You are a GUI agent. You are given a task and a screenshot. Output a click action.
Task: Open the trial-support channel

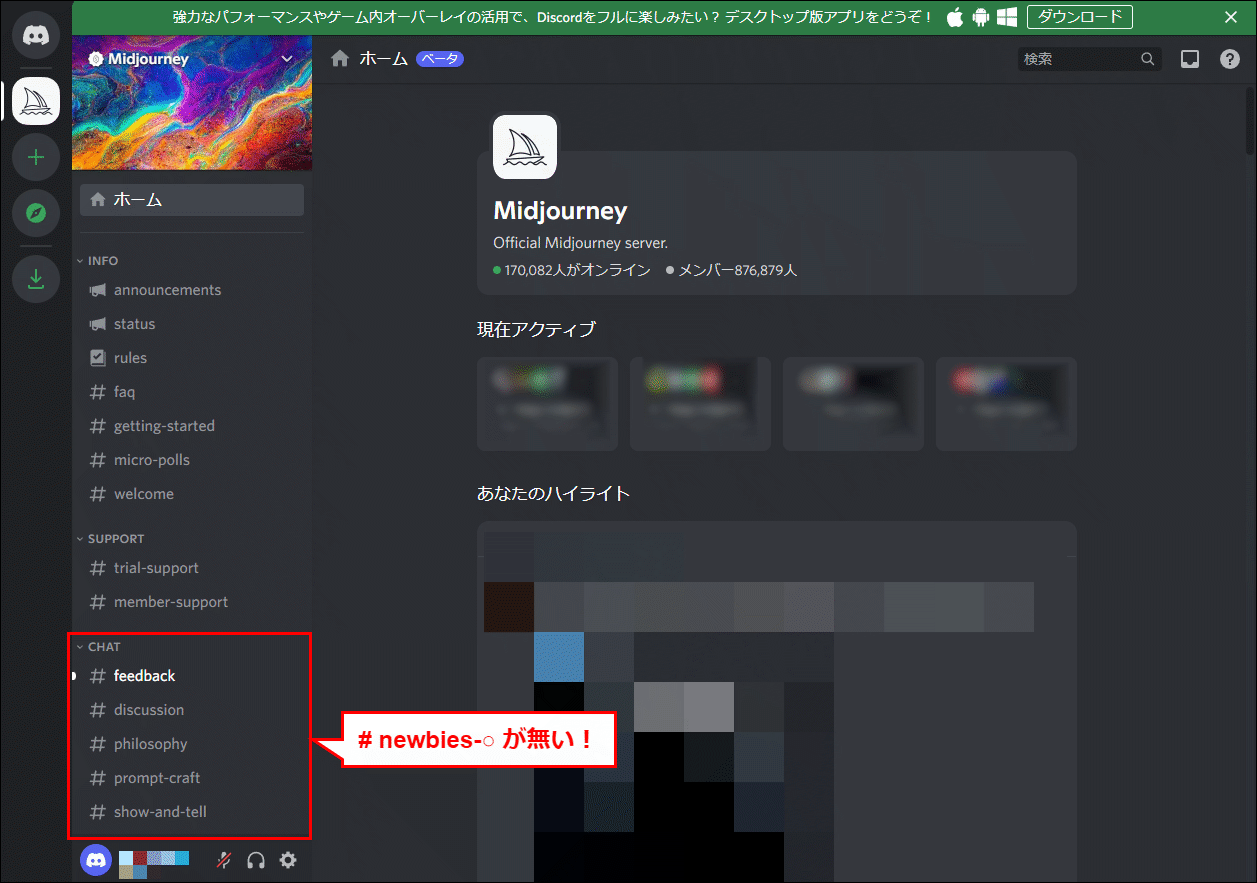point(192,568)
